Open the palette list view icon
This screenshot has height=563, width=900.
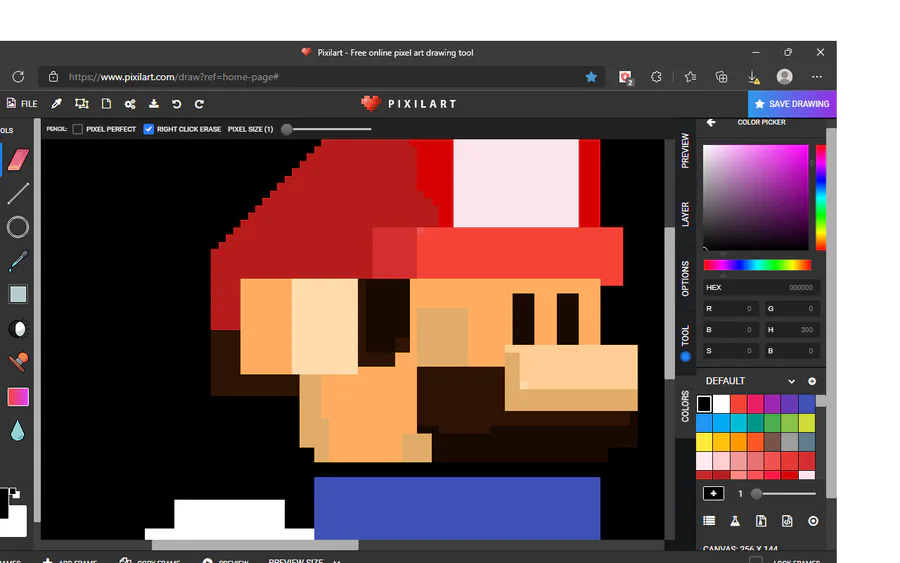click(x=709, y=521)
